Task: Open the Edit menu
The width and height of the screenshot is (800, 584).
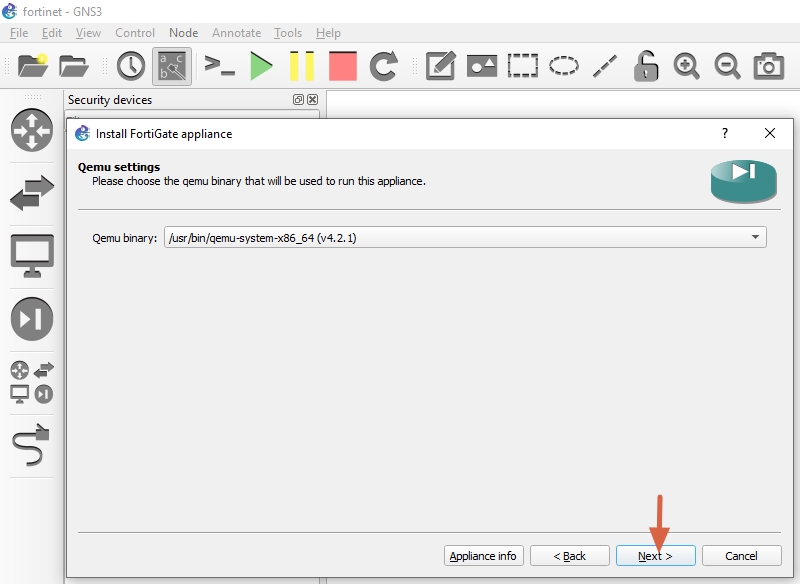Action: point(52,33)
